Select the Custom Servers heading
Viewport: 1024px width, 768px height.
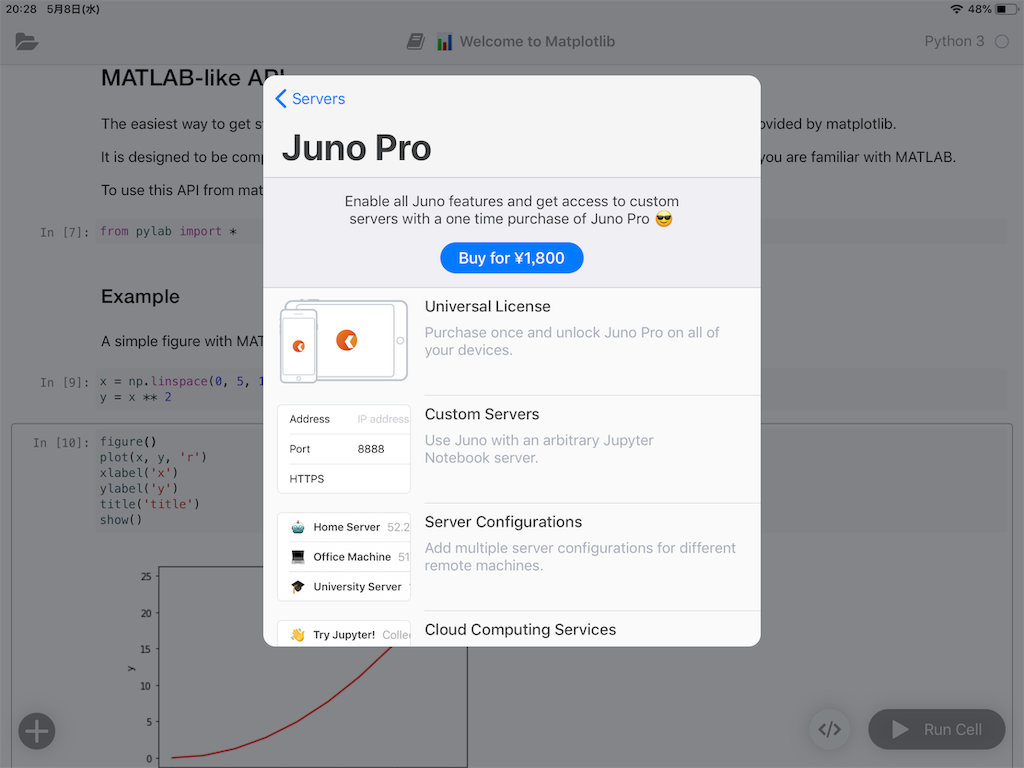(482, 414)
